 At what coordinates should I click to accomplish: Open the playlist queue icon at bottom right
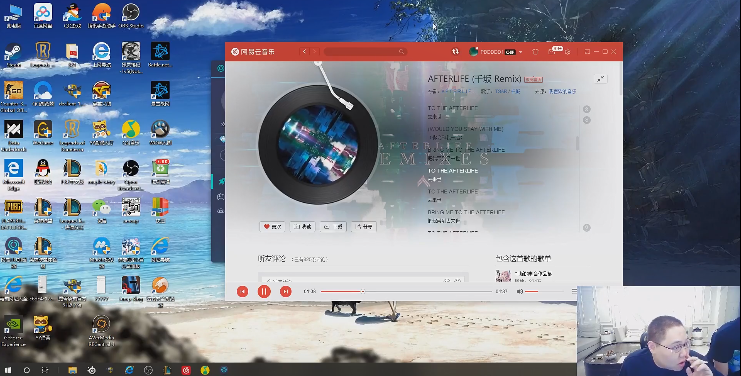(x=574, y=291)
